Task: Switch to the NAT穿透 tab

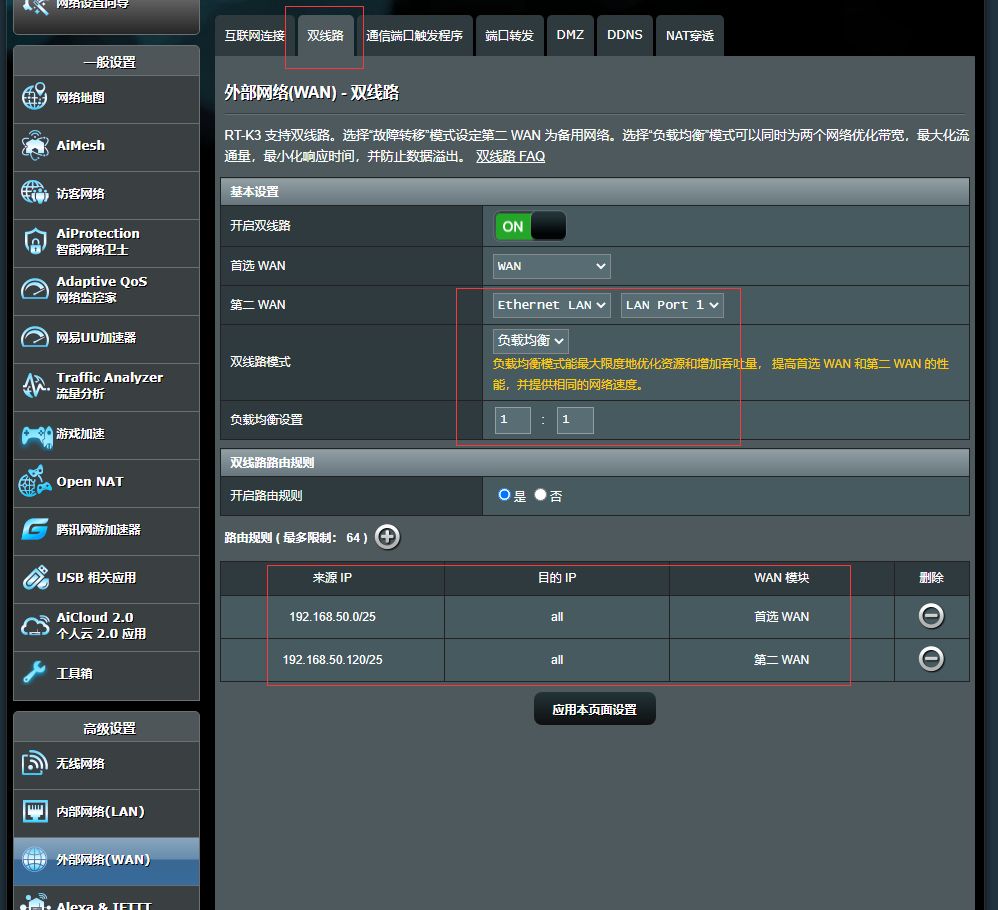Action: 690,36
